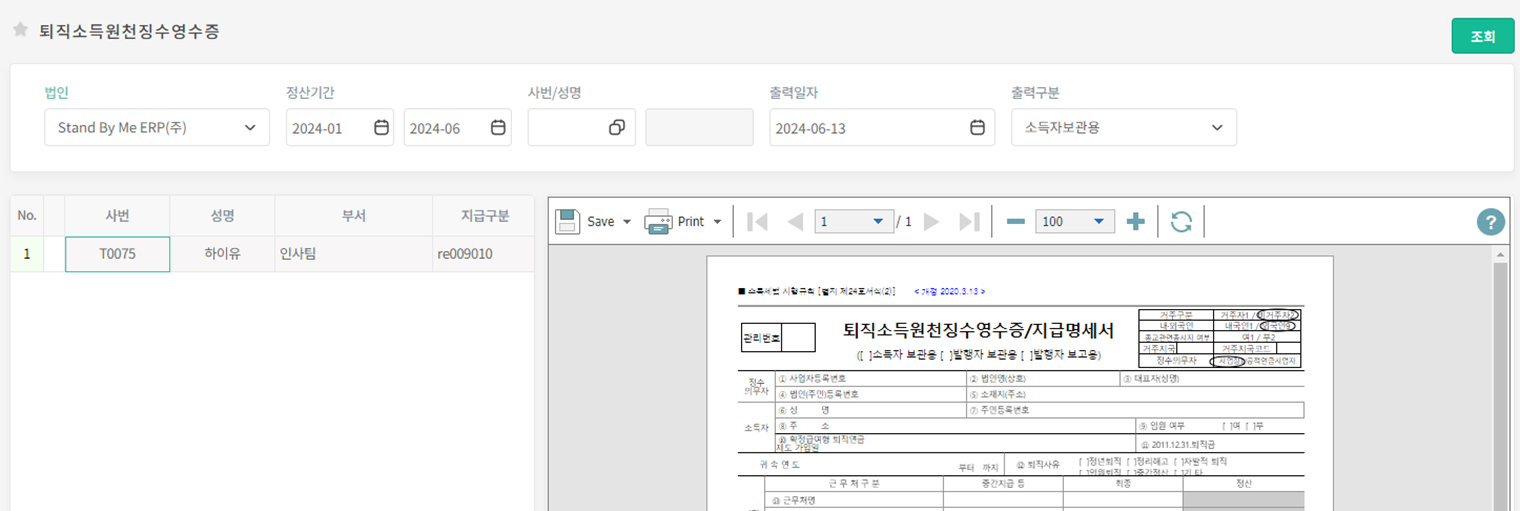The width and height of the screenshot is (1520, 511).
Task: Go to next page in report viewer
Action: pyautogui.click(x=932, y=222)
